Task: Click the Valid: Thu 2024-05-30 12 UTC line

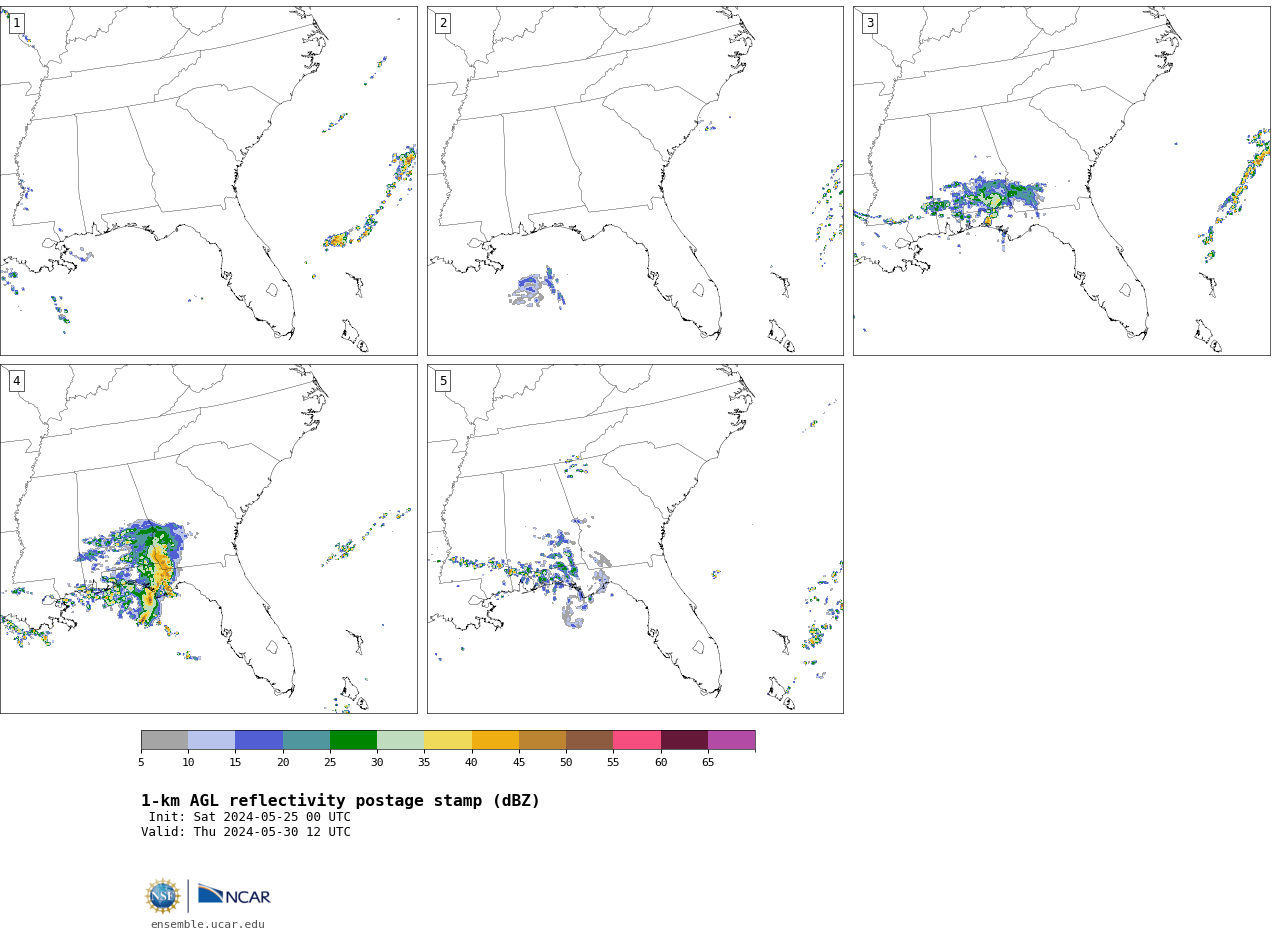Action: [246, 832]
